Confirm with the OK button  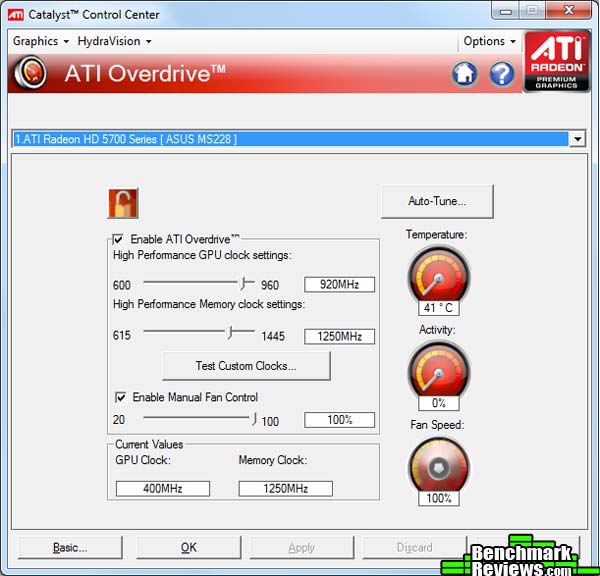click(189, 547)
